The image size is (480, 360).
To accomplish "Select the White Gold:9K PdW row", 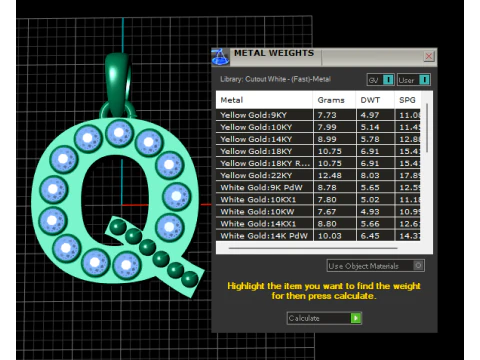I will pos(318,187).
